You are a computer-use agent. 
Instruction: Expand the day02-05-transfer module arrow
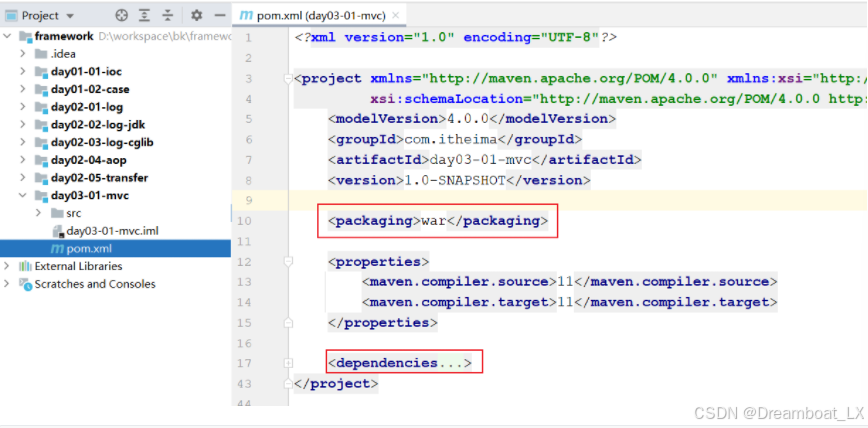point(23,178)
